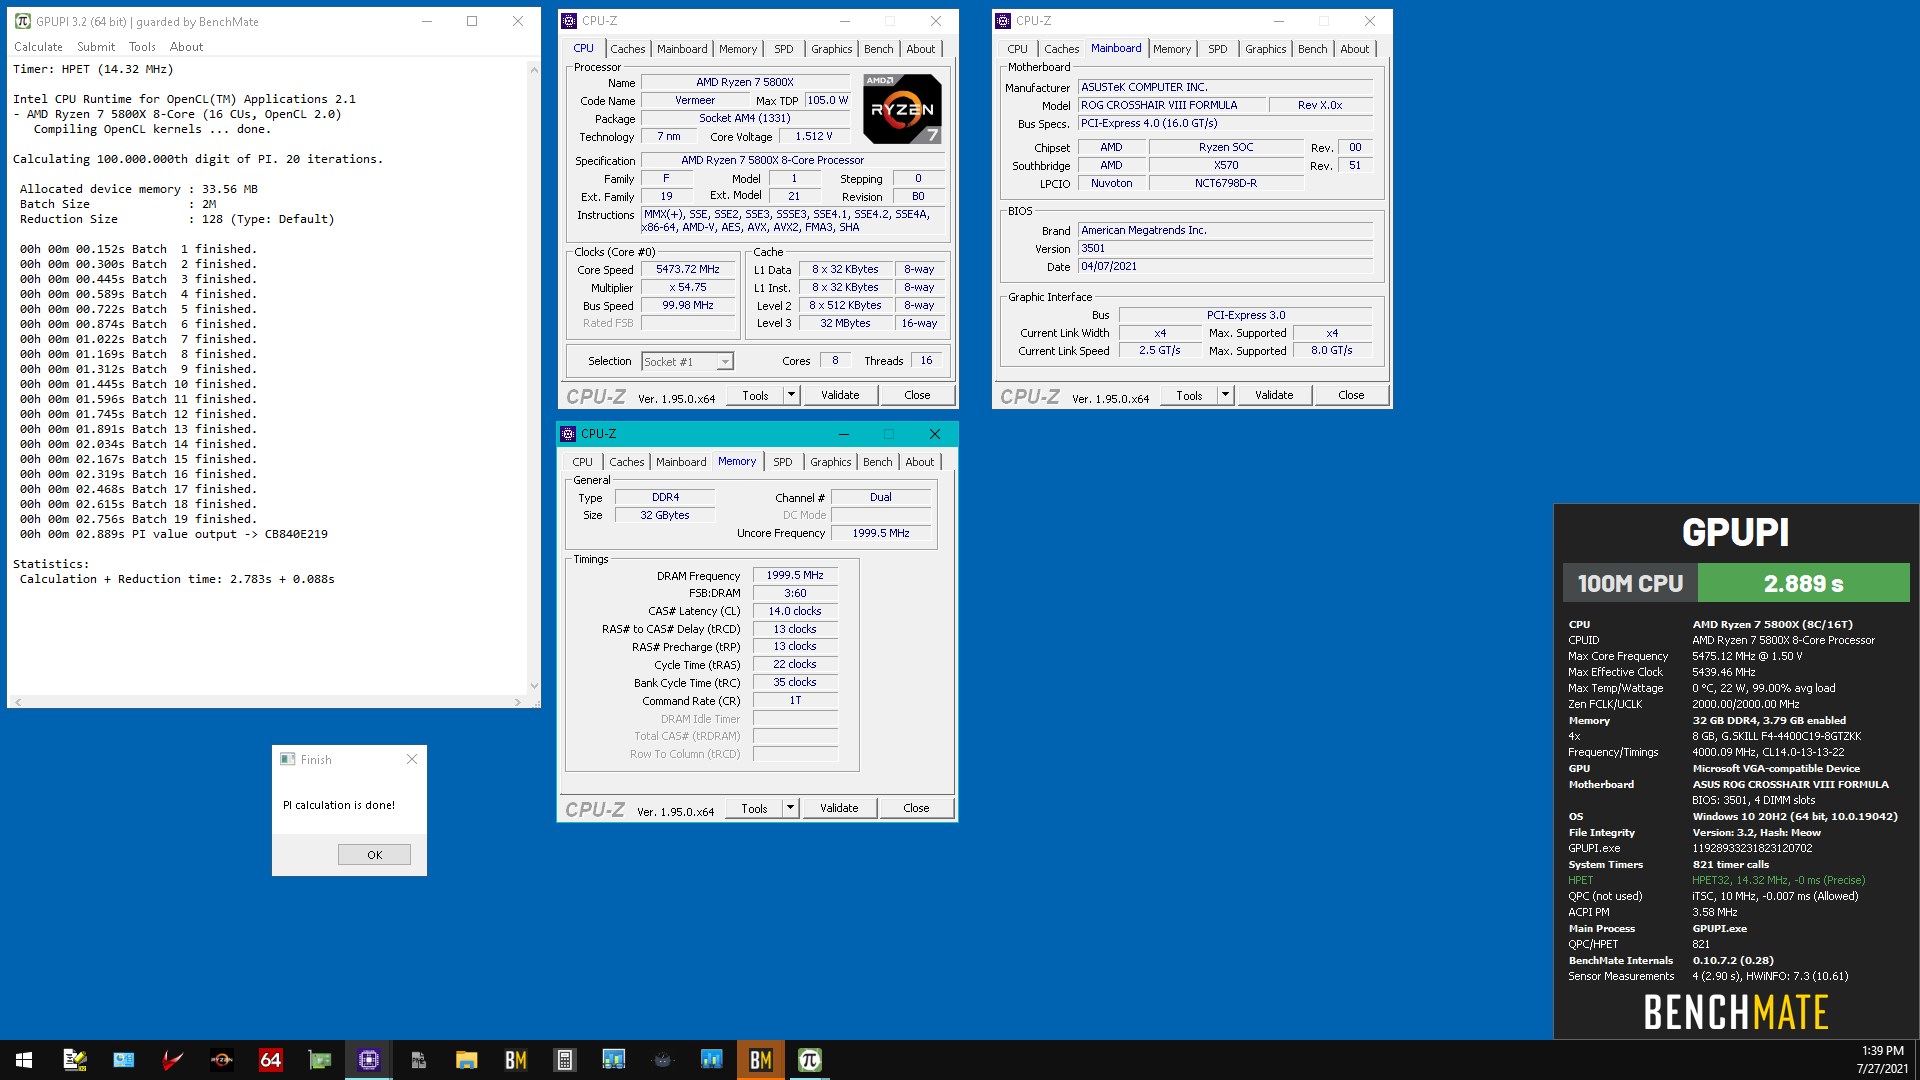Screen dimensions: 1920x1080
Task: Switch to the GPUPI pi taskbar icon
Action: [809, 1060]
